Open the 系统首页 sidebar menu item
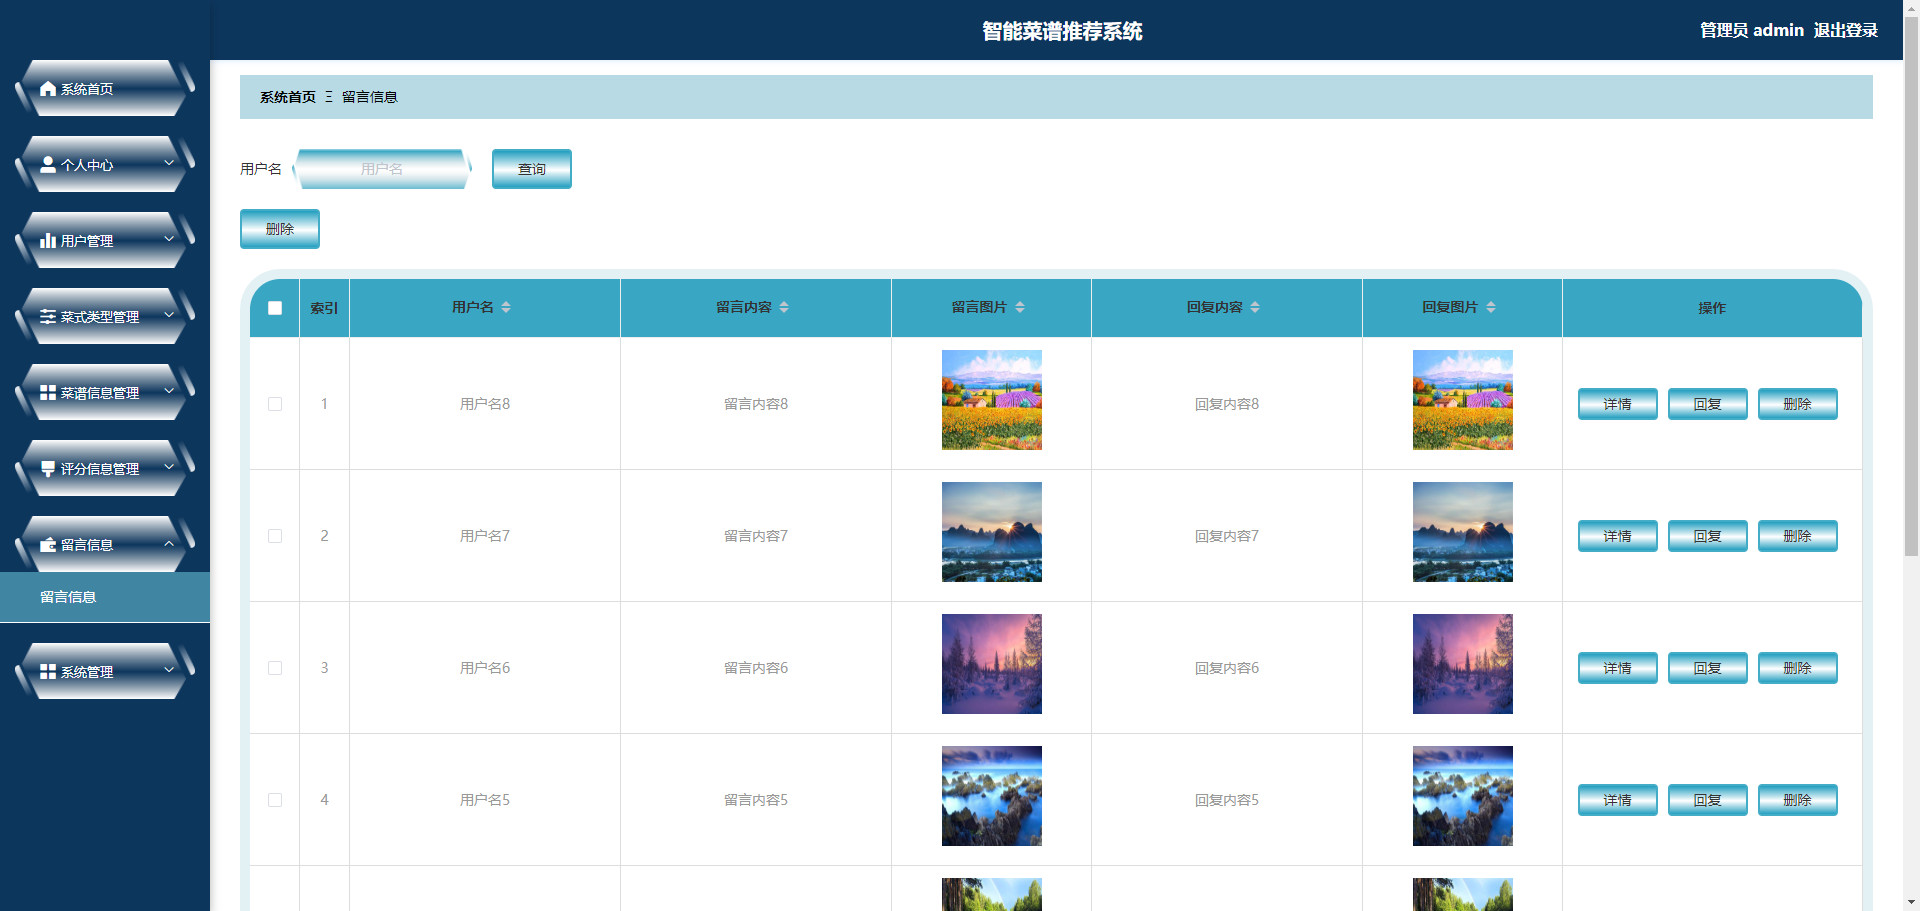Viewport: 1920px width, 911px height. [104, 88]
